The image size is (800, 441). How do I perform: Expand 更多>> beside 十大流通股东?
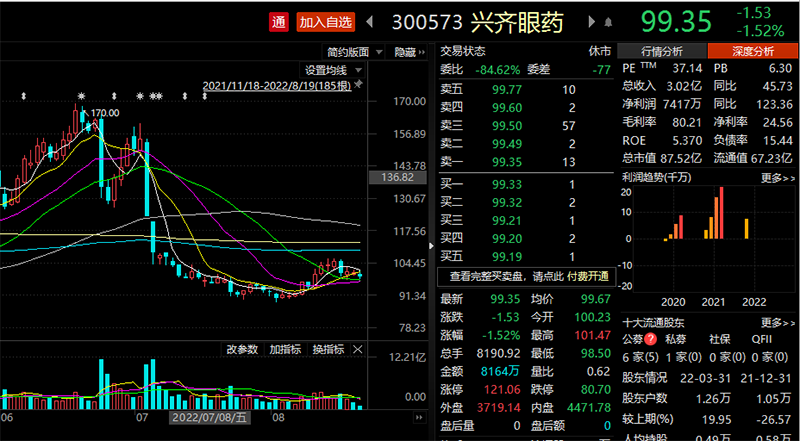coord(776,323)
